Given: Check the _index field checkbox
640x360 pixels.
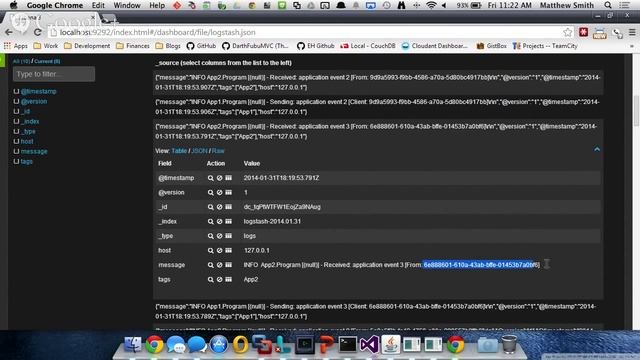Looking at the screenshot, I should click(16, 121).
